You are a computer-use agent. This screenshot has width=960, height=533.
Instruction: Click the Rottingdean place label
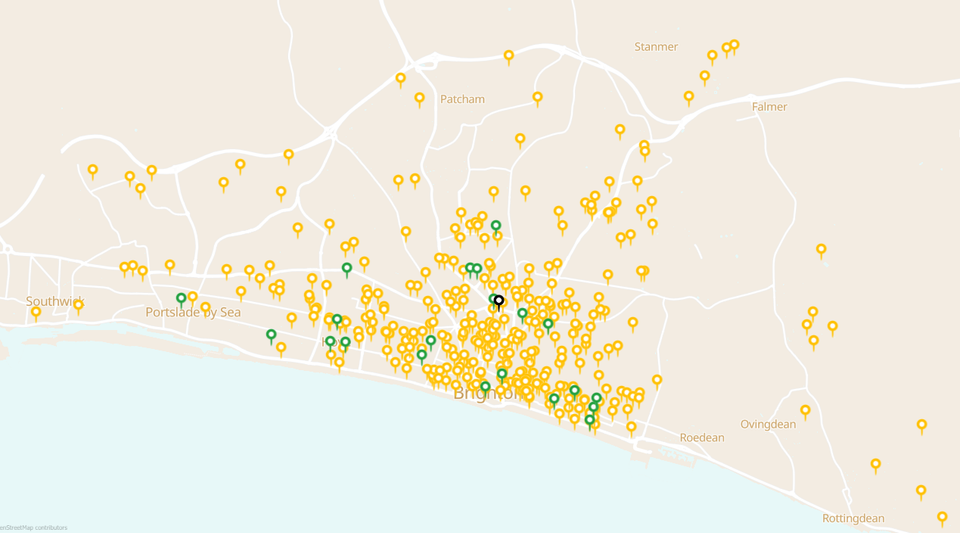pos(853,518)
